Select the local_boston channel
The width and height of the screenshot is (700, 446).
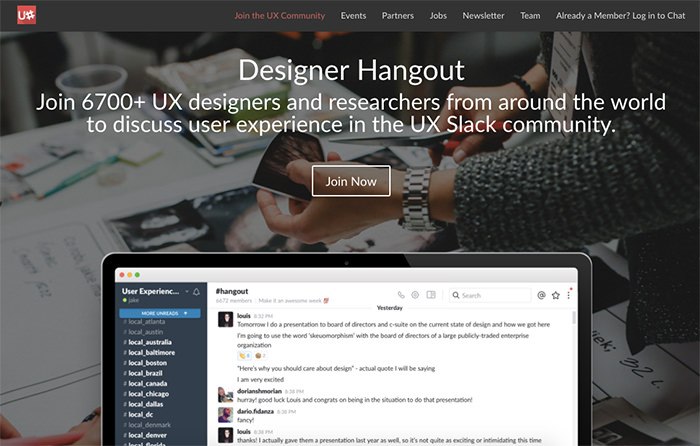coord(145,363)
